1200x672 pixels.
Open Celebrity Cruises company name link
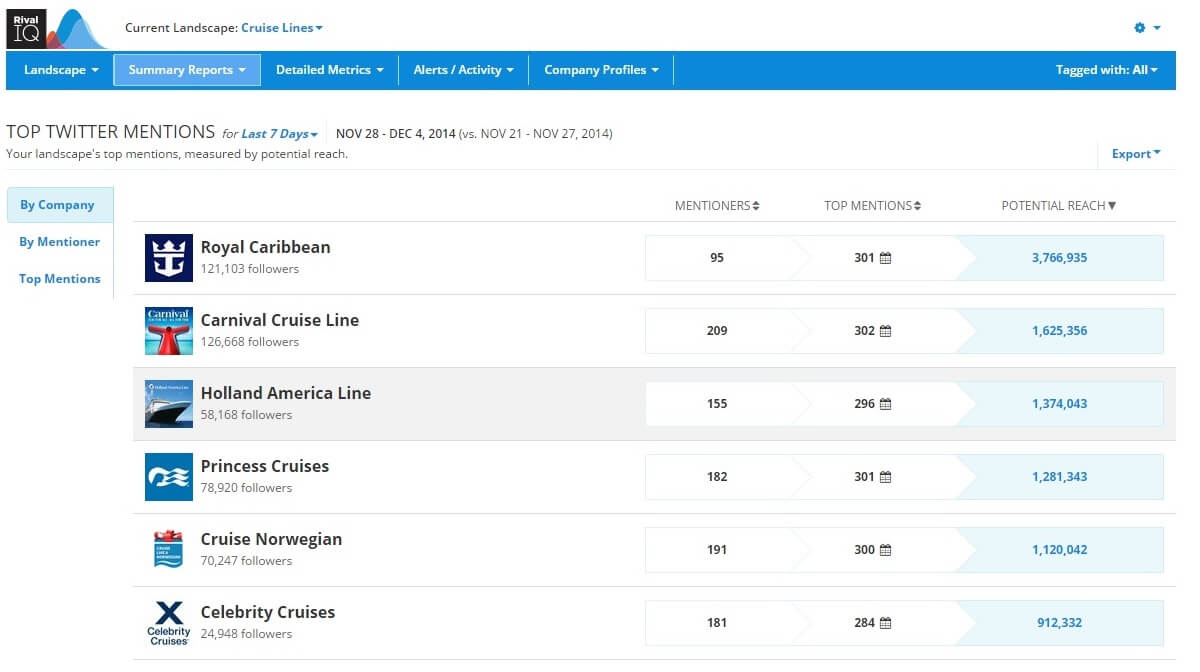coord(268,612)
